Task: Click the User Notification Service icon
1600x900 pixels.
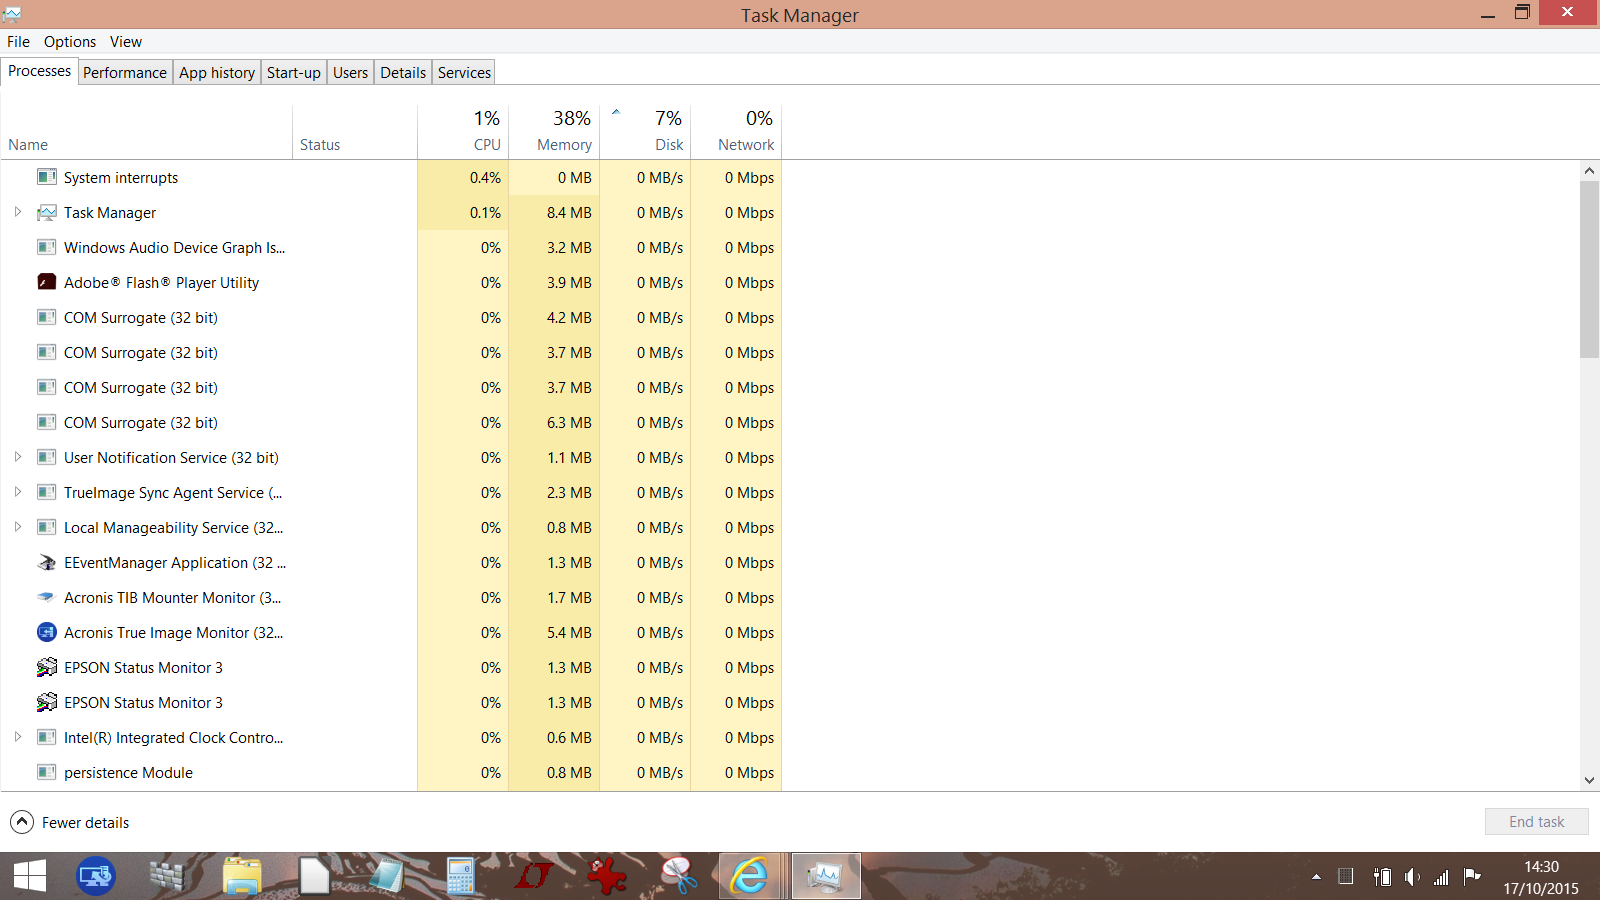Action: pyautogui.click(x=46, y=457)
